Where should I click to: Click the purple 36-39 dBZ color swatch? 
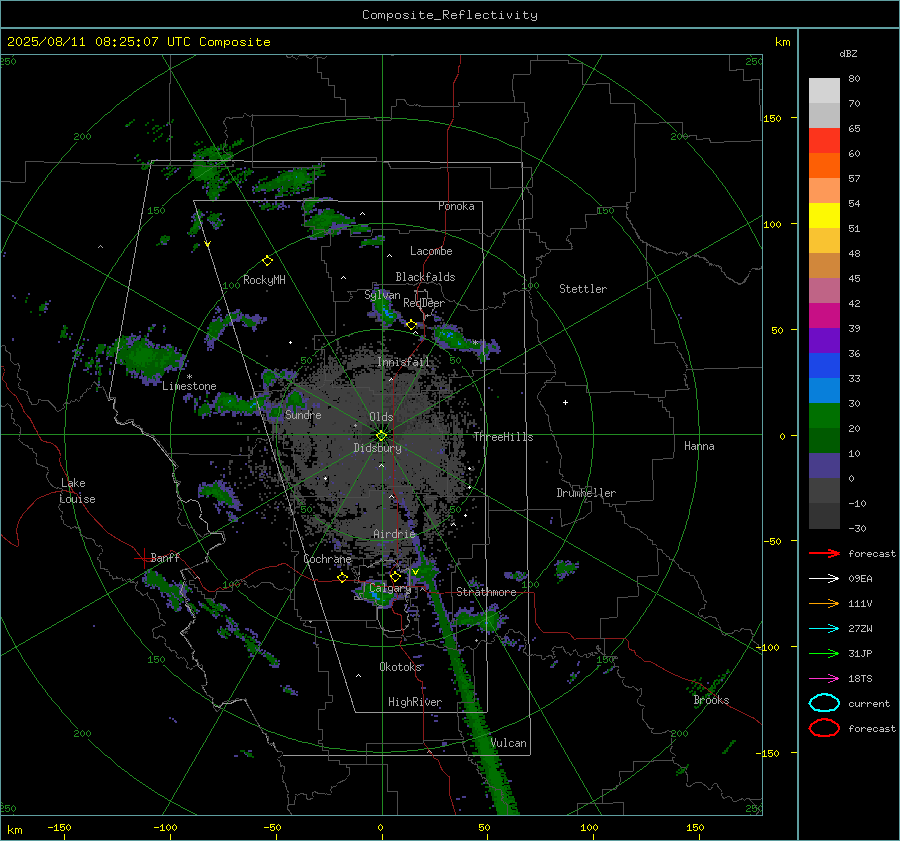click(824, 341)
